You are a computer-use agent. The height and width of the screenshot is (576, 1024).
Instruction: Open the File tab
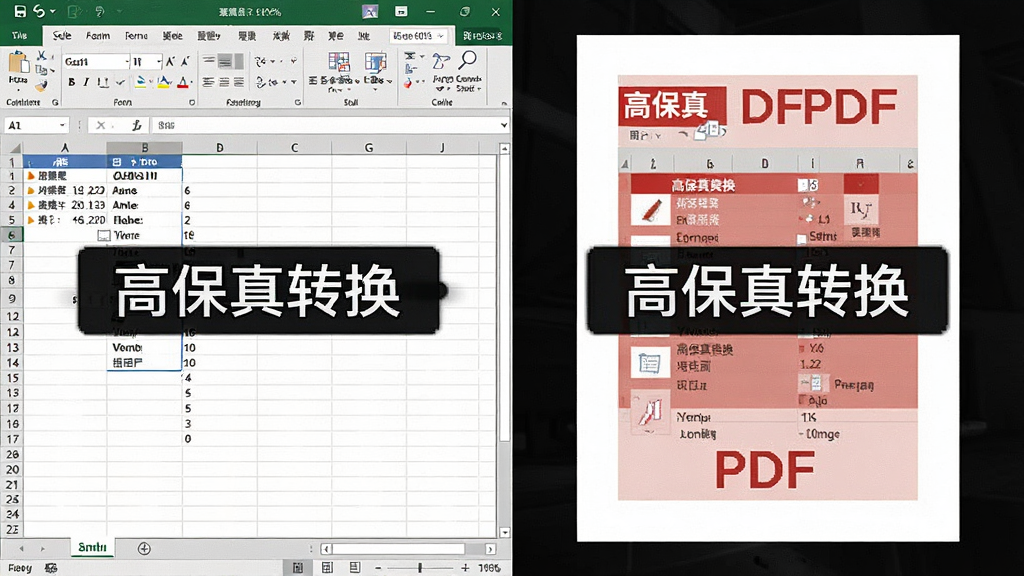pyautogui.click(x=20, y=36)
